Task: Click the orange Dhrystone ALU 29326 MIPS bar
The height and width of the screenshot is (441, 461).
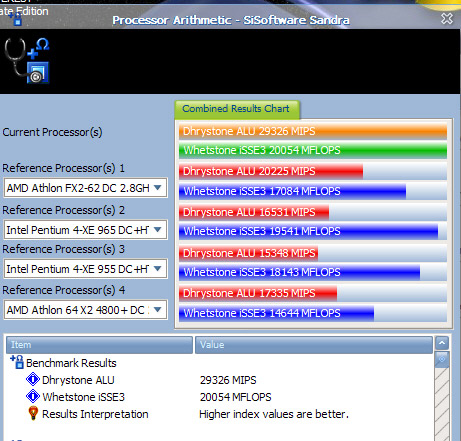Action: click(x=313, y=131)
